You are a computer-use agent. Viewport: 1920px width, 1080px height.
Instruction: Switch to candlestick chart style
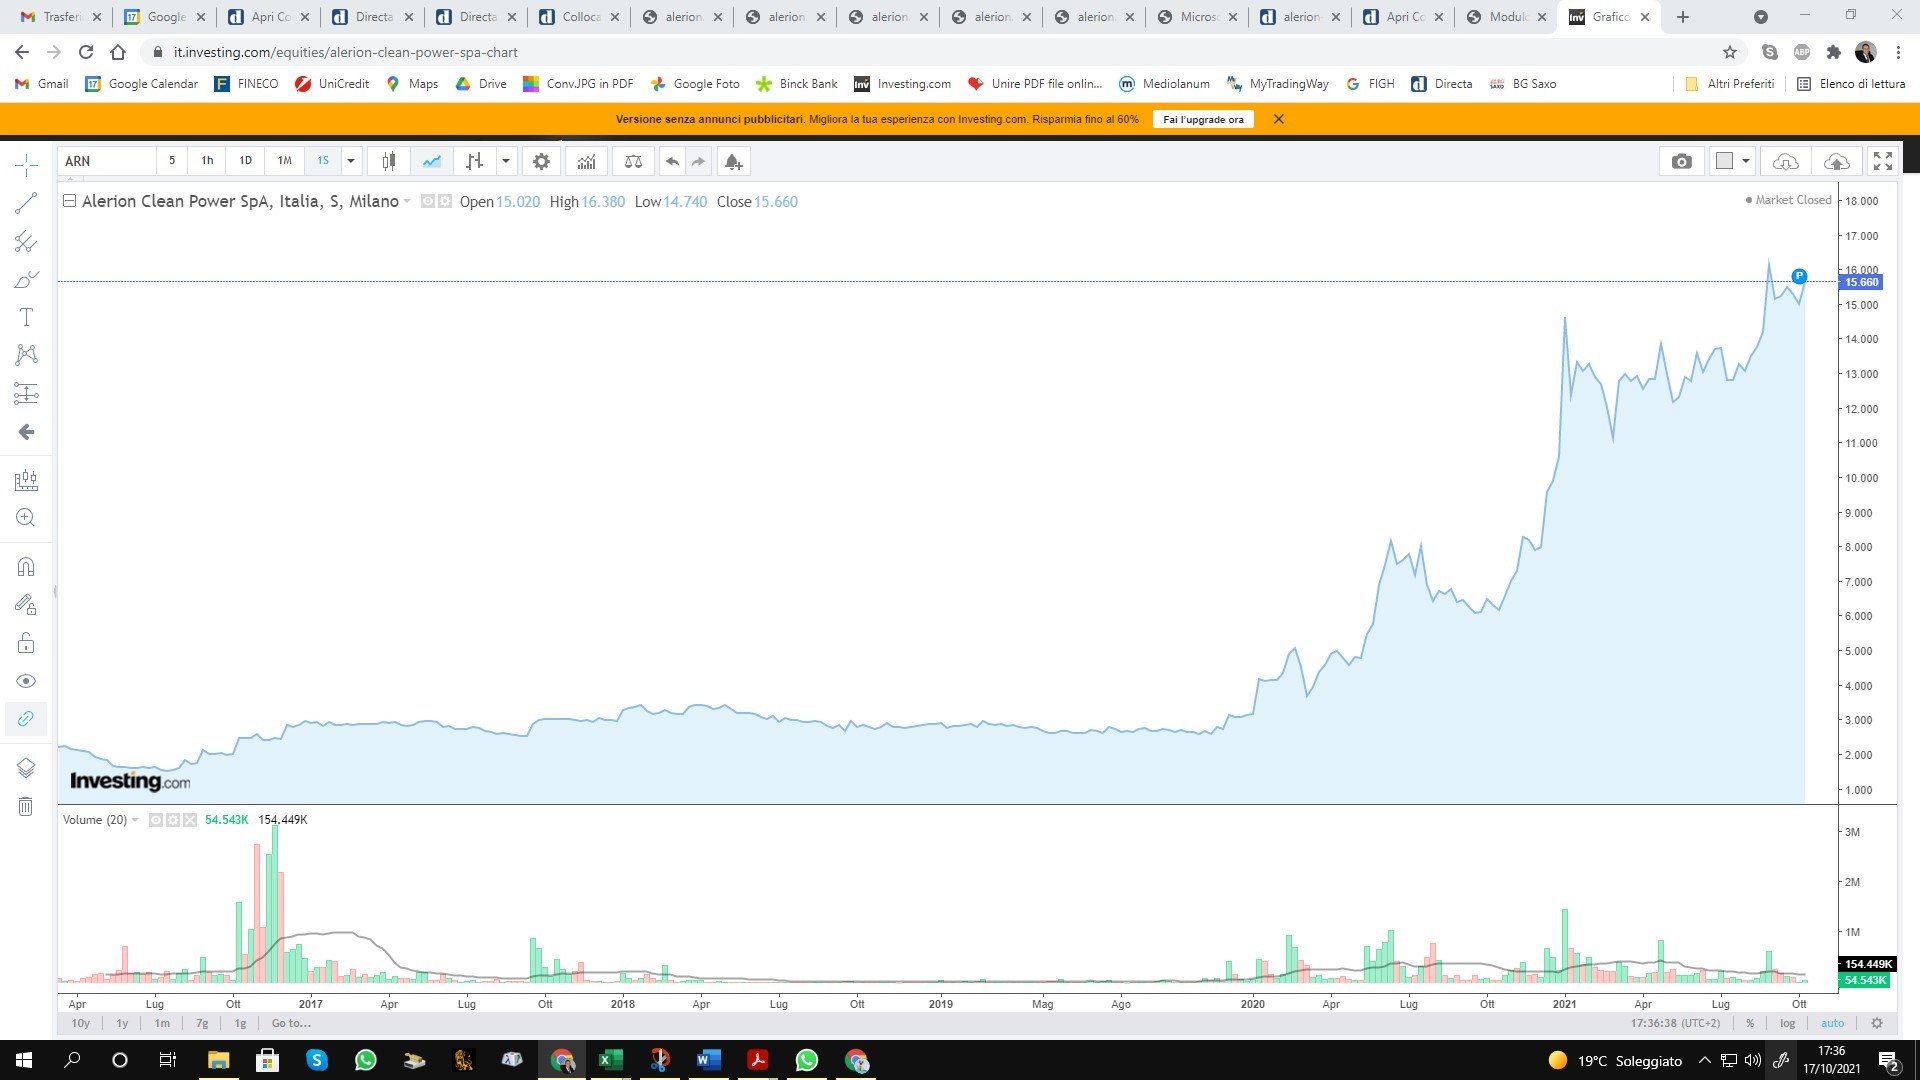coord(388,161)
